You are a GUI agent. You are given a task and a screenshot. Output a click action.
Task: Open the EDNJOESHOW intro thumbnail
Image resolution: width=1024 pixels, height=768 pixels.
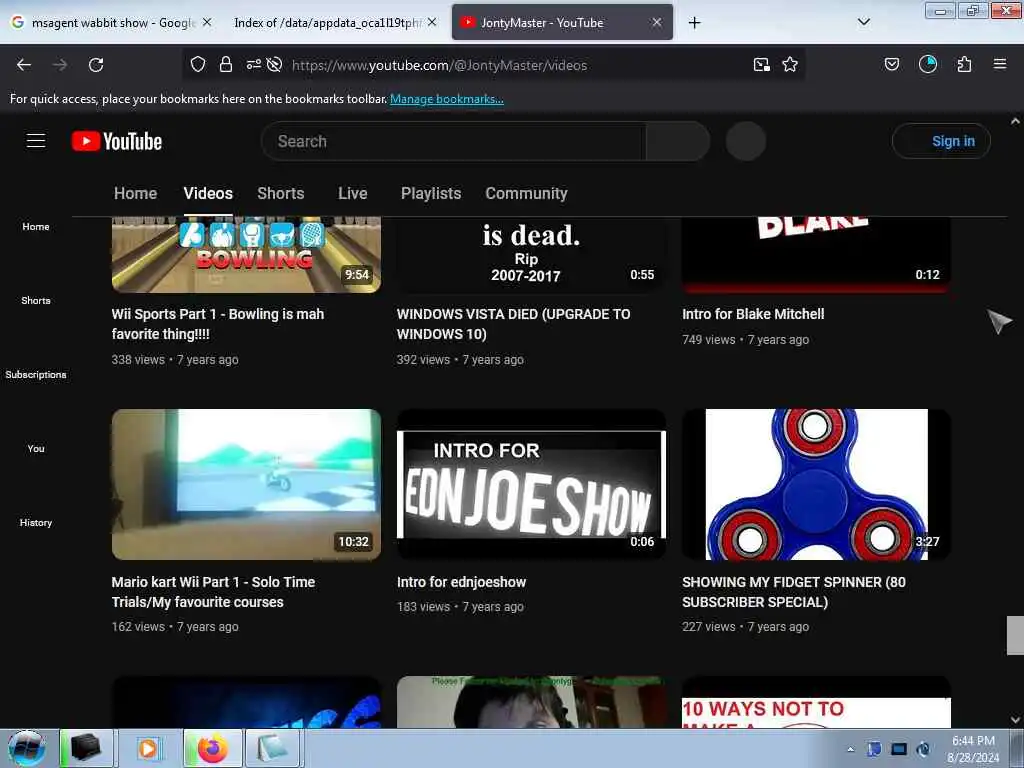tap(531, 484)
